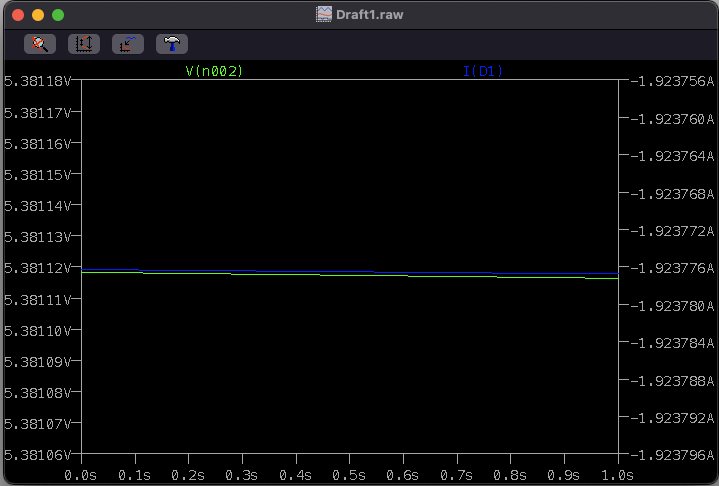Viewport: 719px width, 486px height.
Task: Select the green V(n002) trace label
Action: pos(214,71)
